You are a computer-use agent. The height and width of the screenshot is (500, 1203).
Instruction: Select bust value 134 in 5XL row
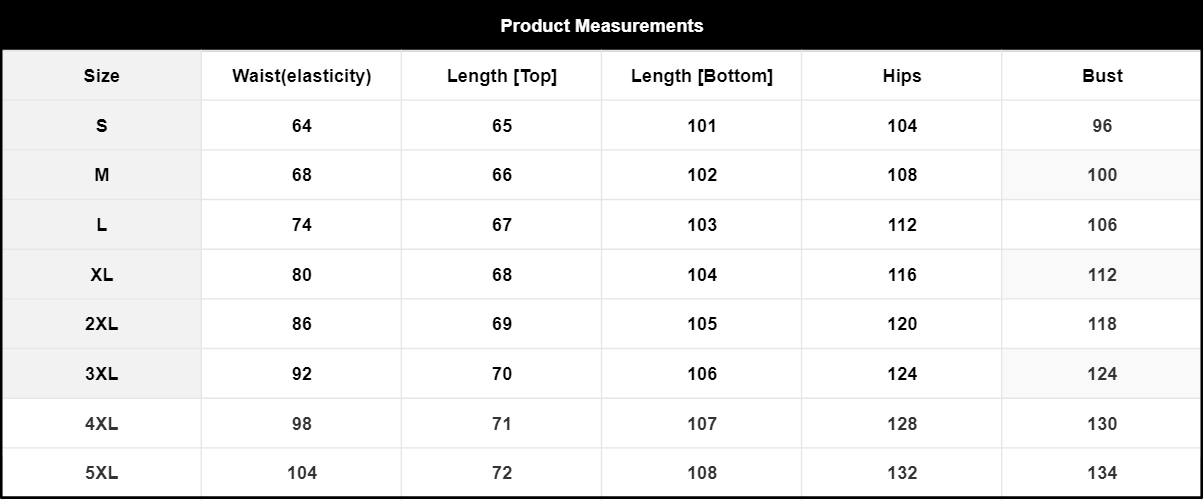pyautogui.click(x=1102, y=473)
